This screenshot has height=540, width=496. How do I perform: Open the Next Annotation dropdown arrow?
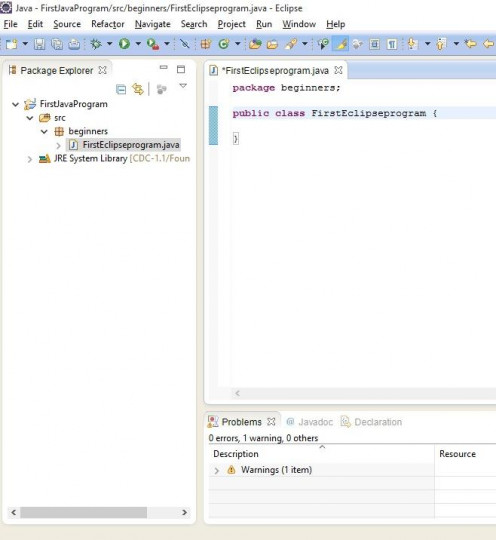pyautogui.click(x=427, y=44)
